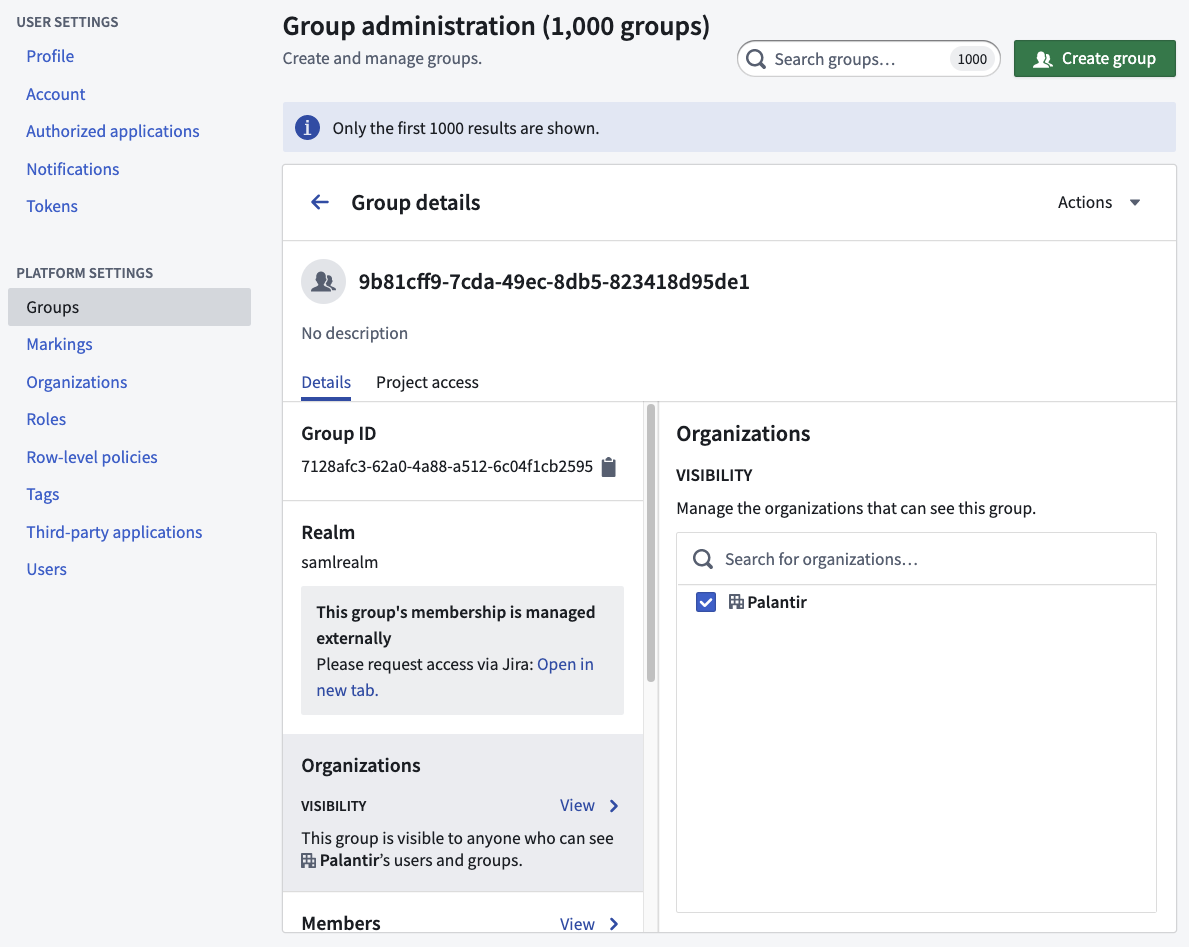The height and width of the screenshot is (947, 1189).
Task: Switch to the Details tab
Action: (326, 382)
